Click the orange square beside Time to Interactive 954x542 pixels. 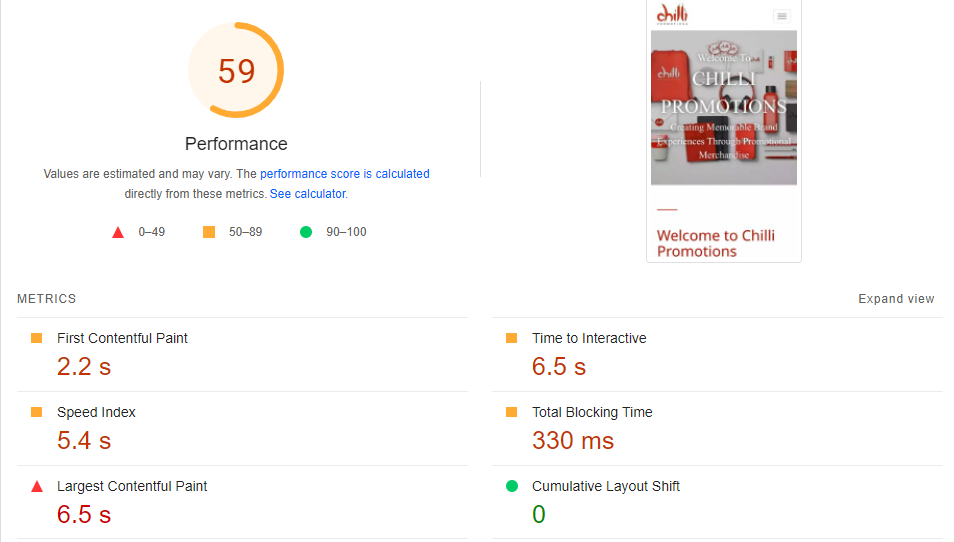coord(512,338)
